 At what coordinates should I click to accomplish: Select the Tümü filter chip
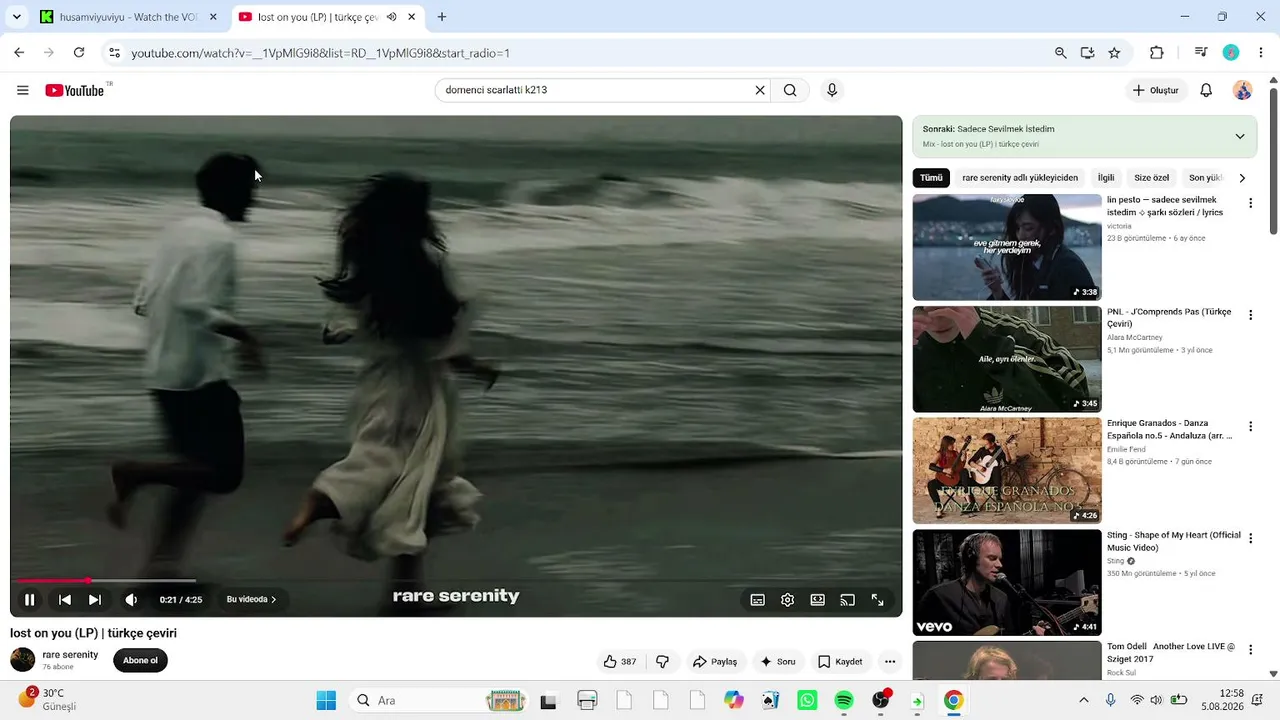tap(931, 178)
